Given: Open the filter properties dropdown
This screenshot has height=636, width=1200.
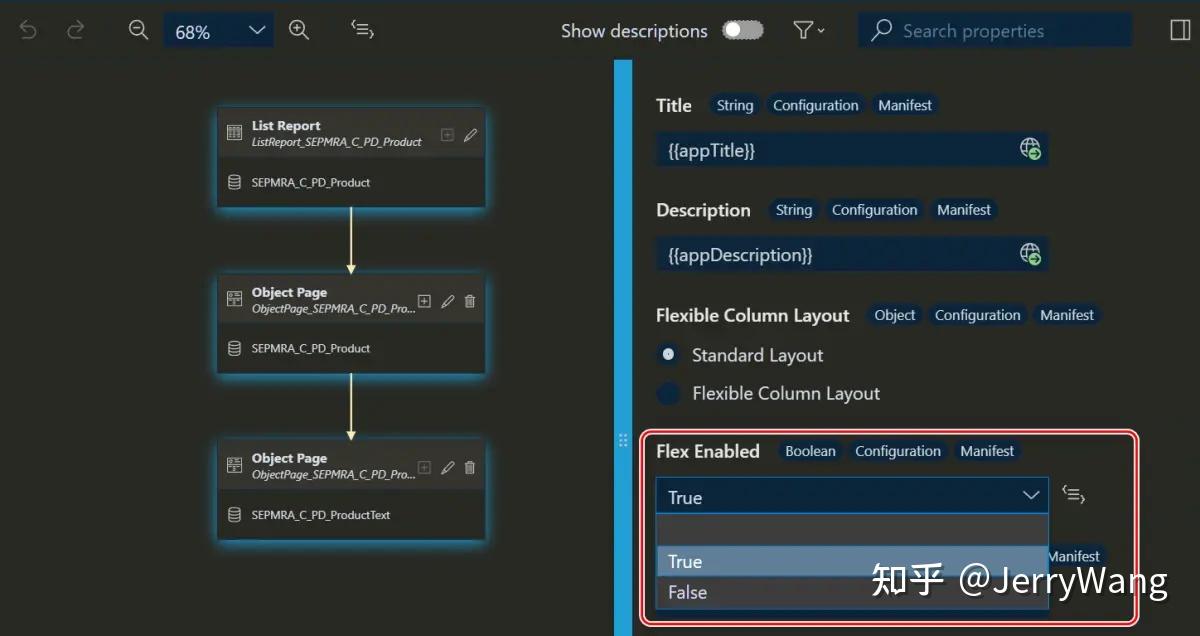Looking at the screenshot, I should point(808,30).
